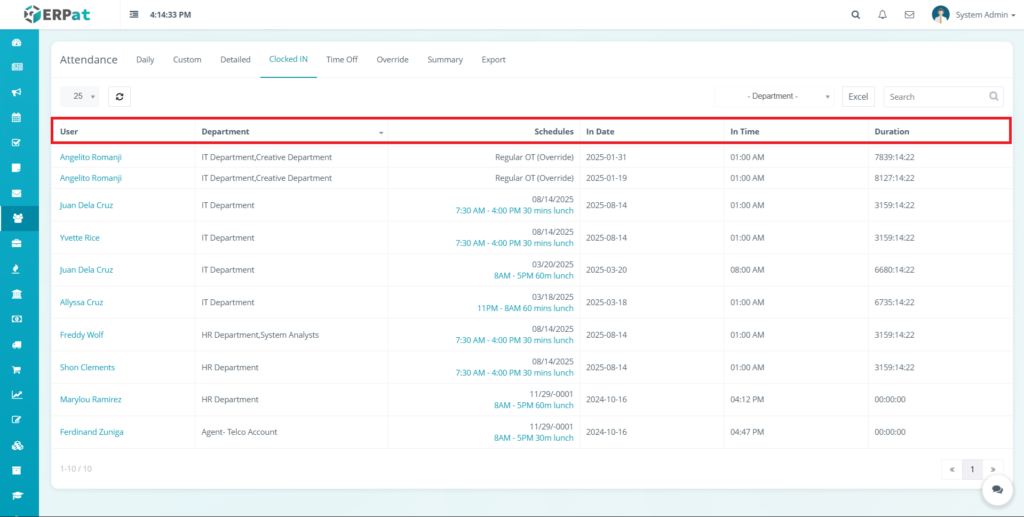Click the Search input field
1024x517 pixels.
[x=935, y=97]
